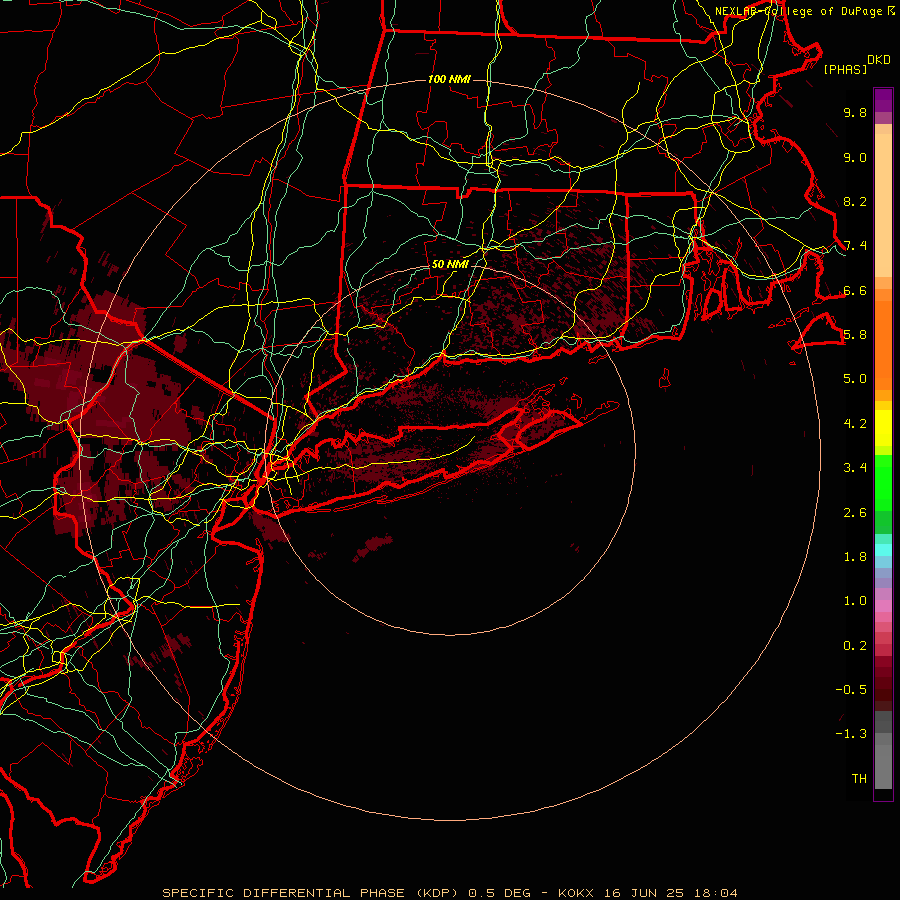Click the 8.2 value on the scale
Screen dimensions: 900x900
pyautogui.click(x=855, y=201)
